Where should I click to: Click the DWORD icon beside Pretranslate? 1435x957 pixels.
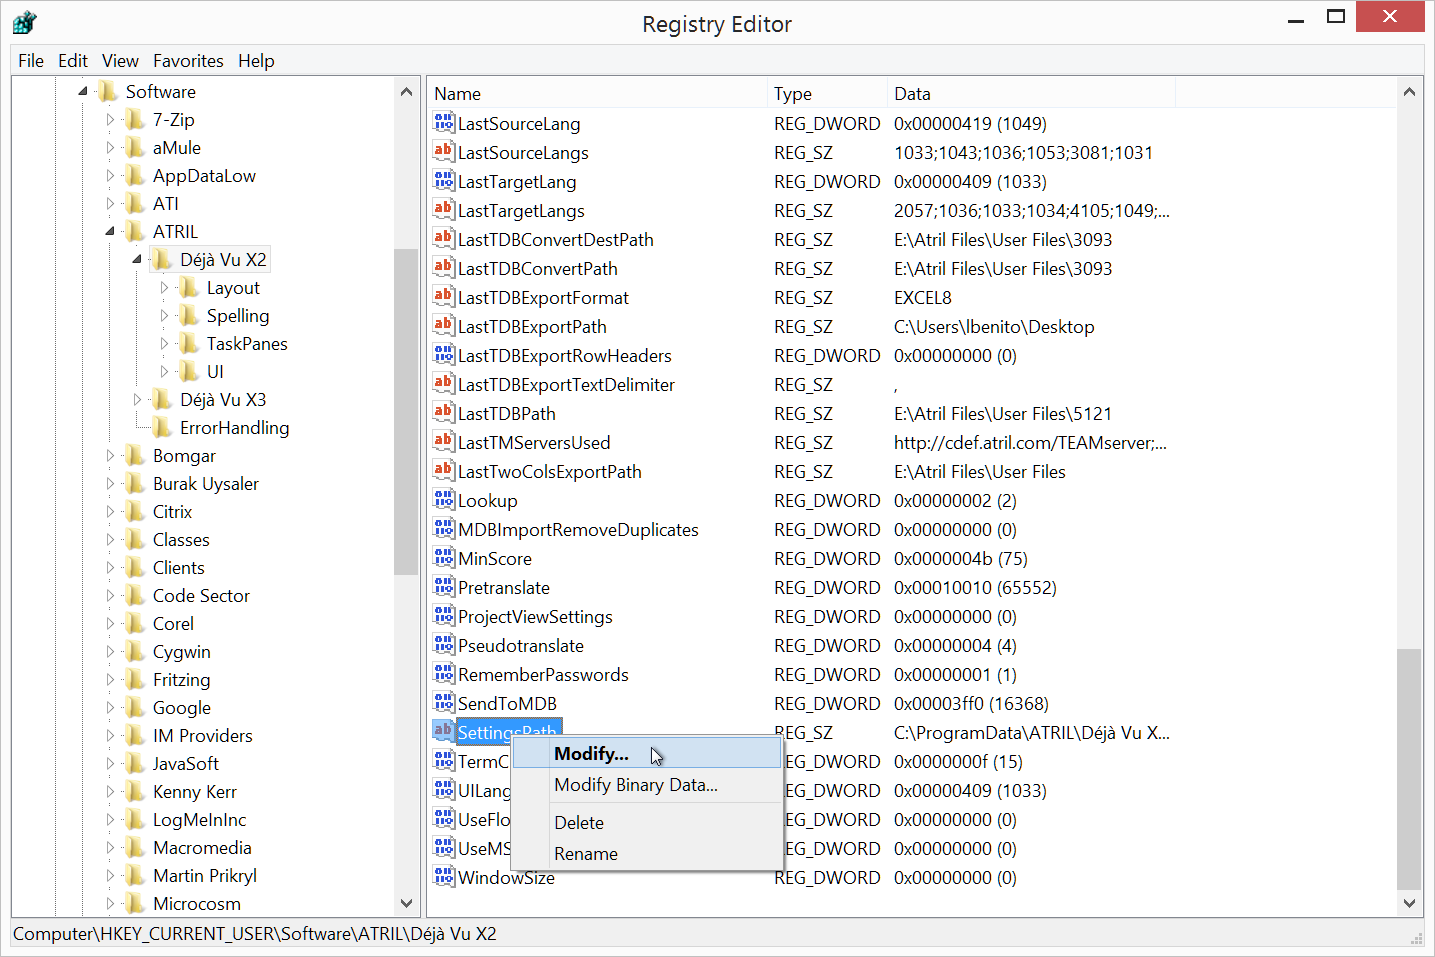coord(444,587)
